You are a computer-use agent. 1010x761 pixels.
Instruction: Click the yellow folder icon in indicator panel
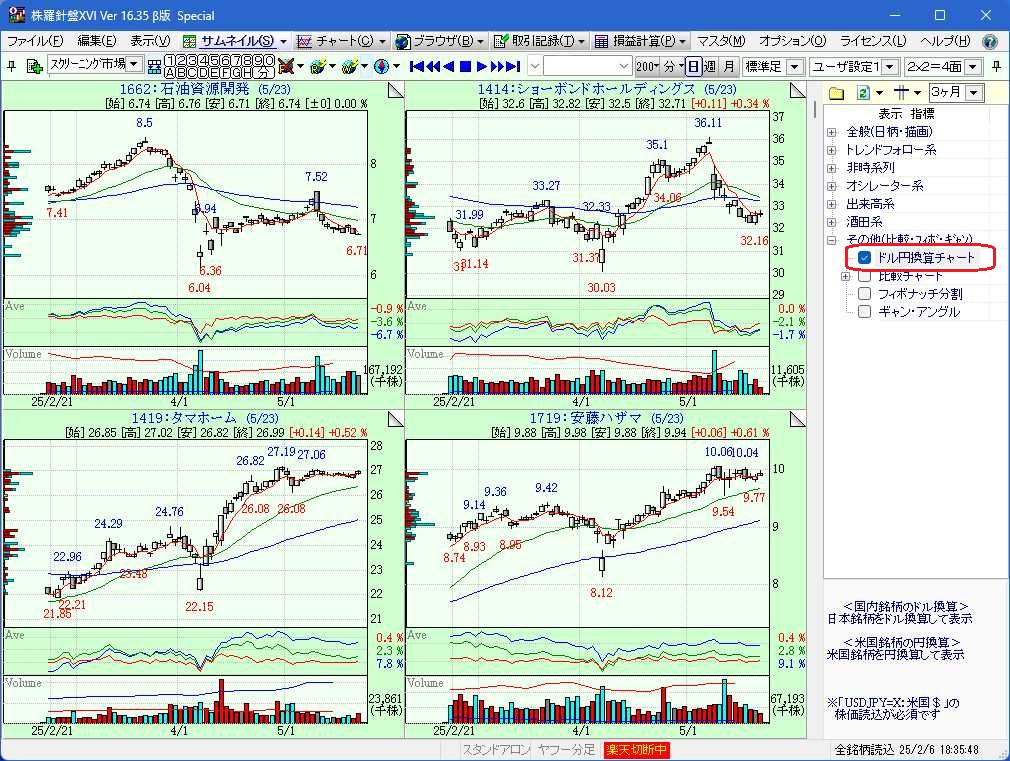tap(836, 93)
